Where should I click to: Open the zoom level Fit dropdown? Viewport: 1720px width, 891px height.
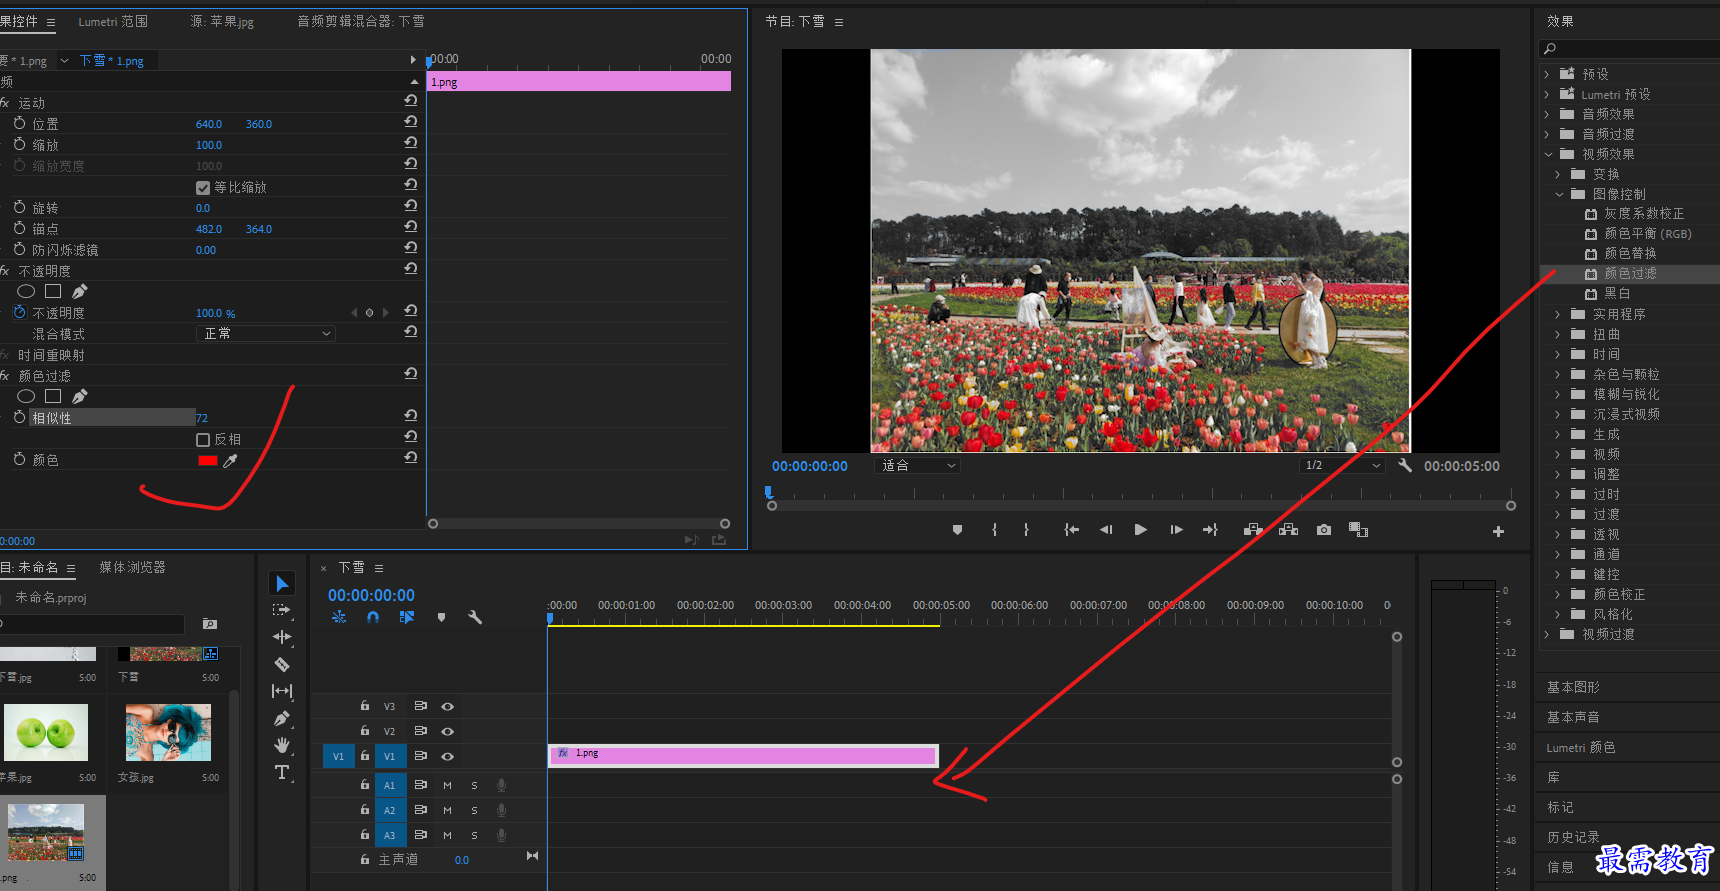click(x=918, y=465)
